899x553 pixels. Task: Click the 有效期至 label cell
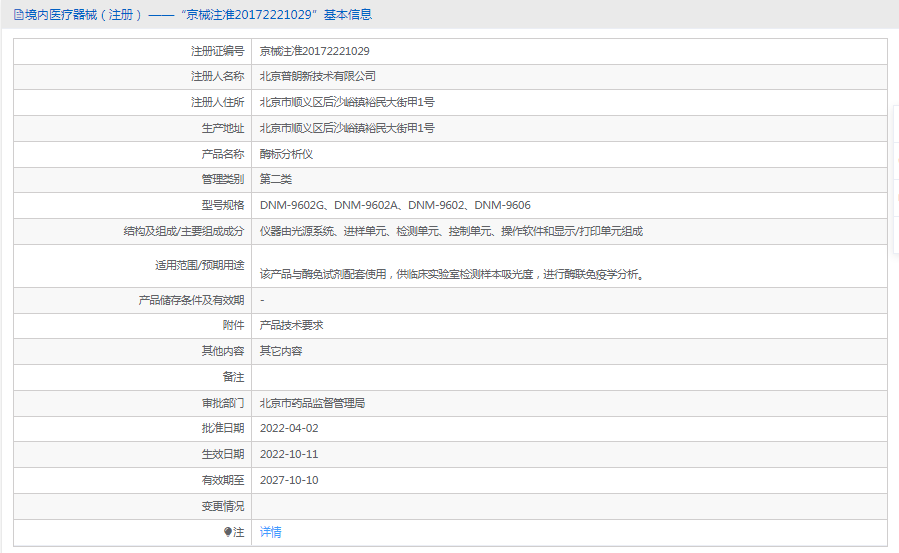pos(132,480)
